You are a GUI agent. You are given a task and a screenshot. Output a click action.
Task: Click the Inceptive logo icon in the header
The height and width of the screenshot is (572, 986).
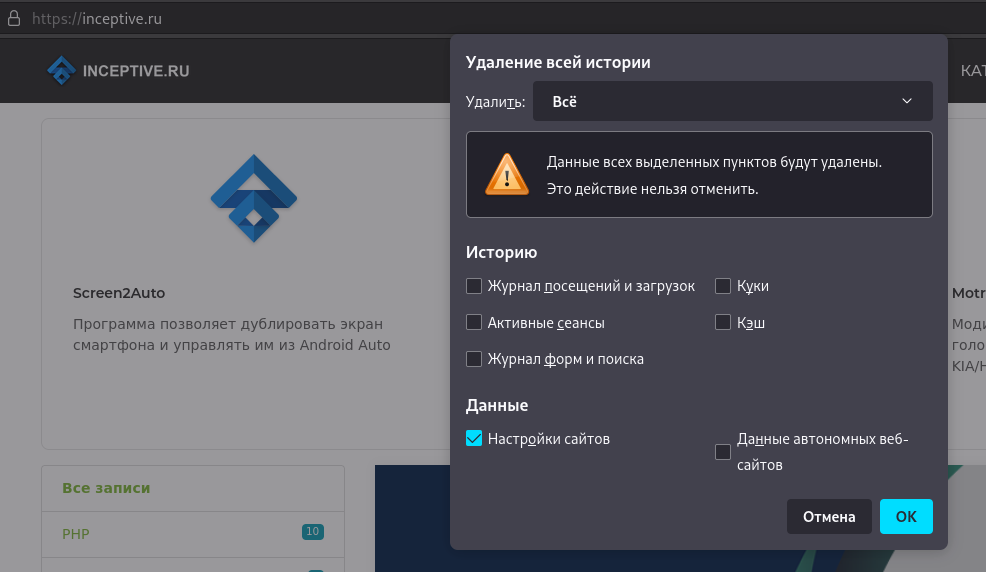pyautogui.click(x=61, y=70)
